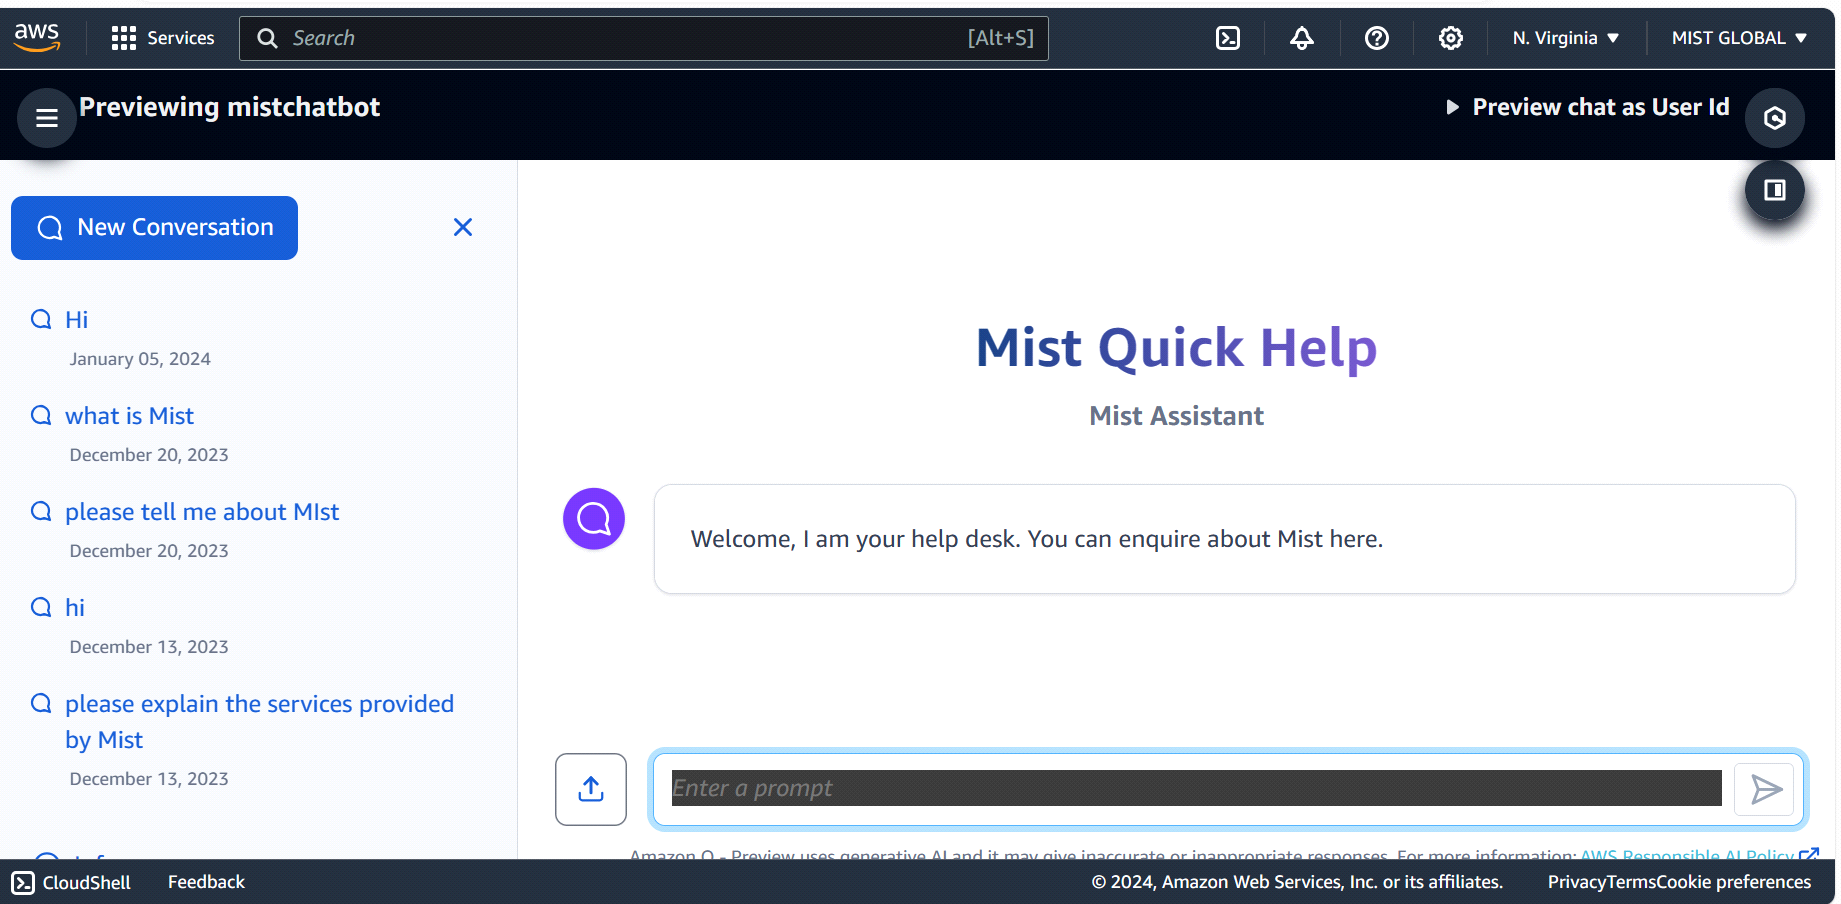Open Cookie preferences in the footer
Image resolution: width=1841 pixels, height=904 pixels.
(x=1734, y=882)
